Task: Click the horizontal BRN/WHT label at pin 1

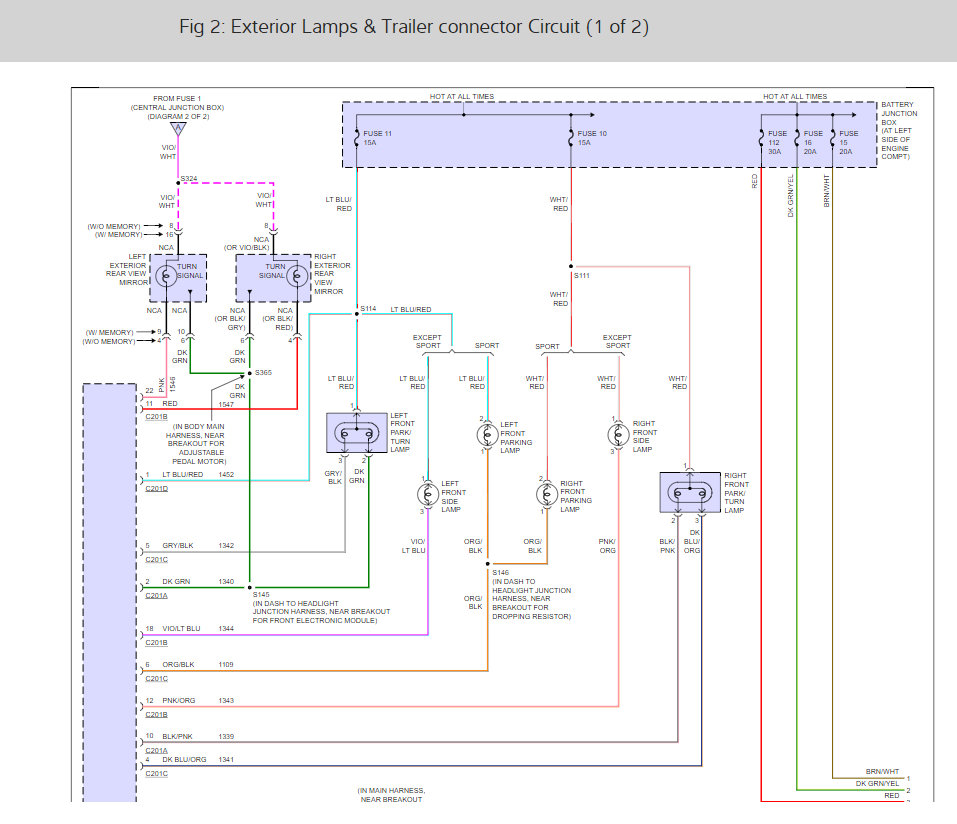Action: click(x=882, y=772)
